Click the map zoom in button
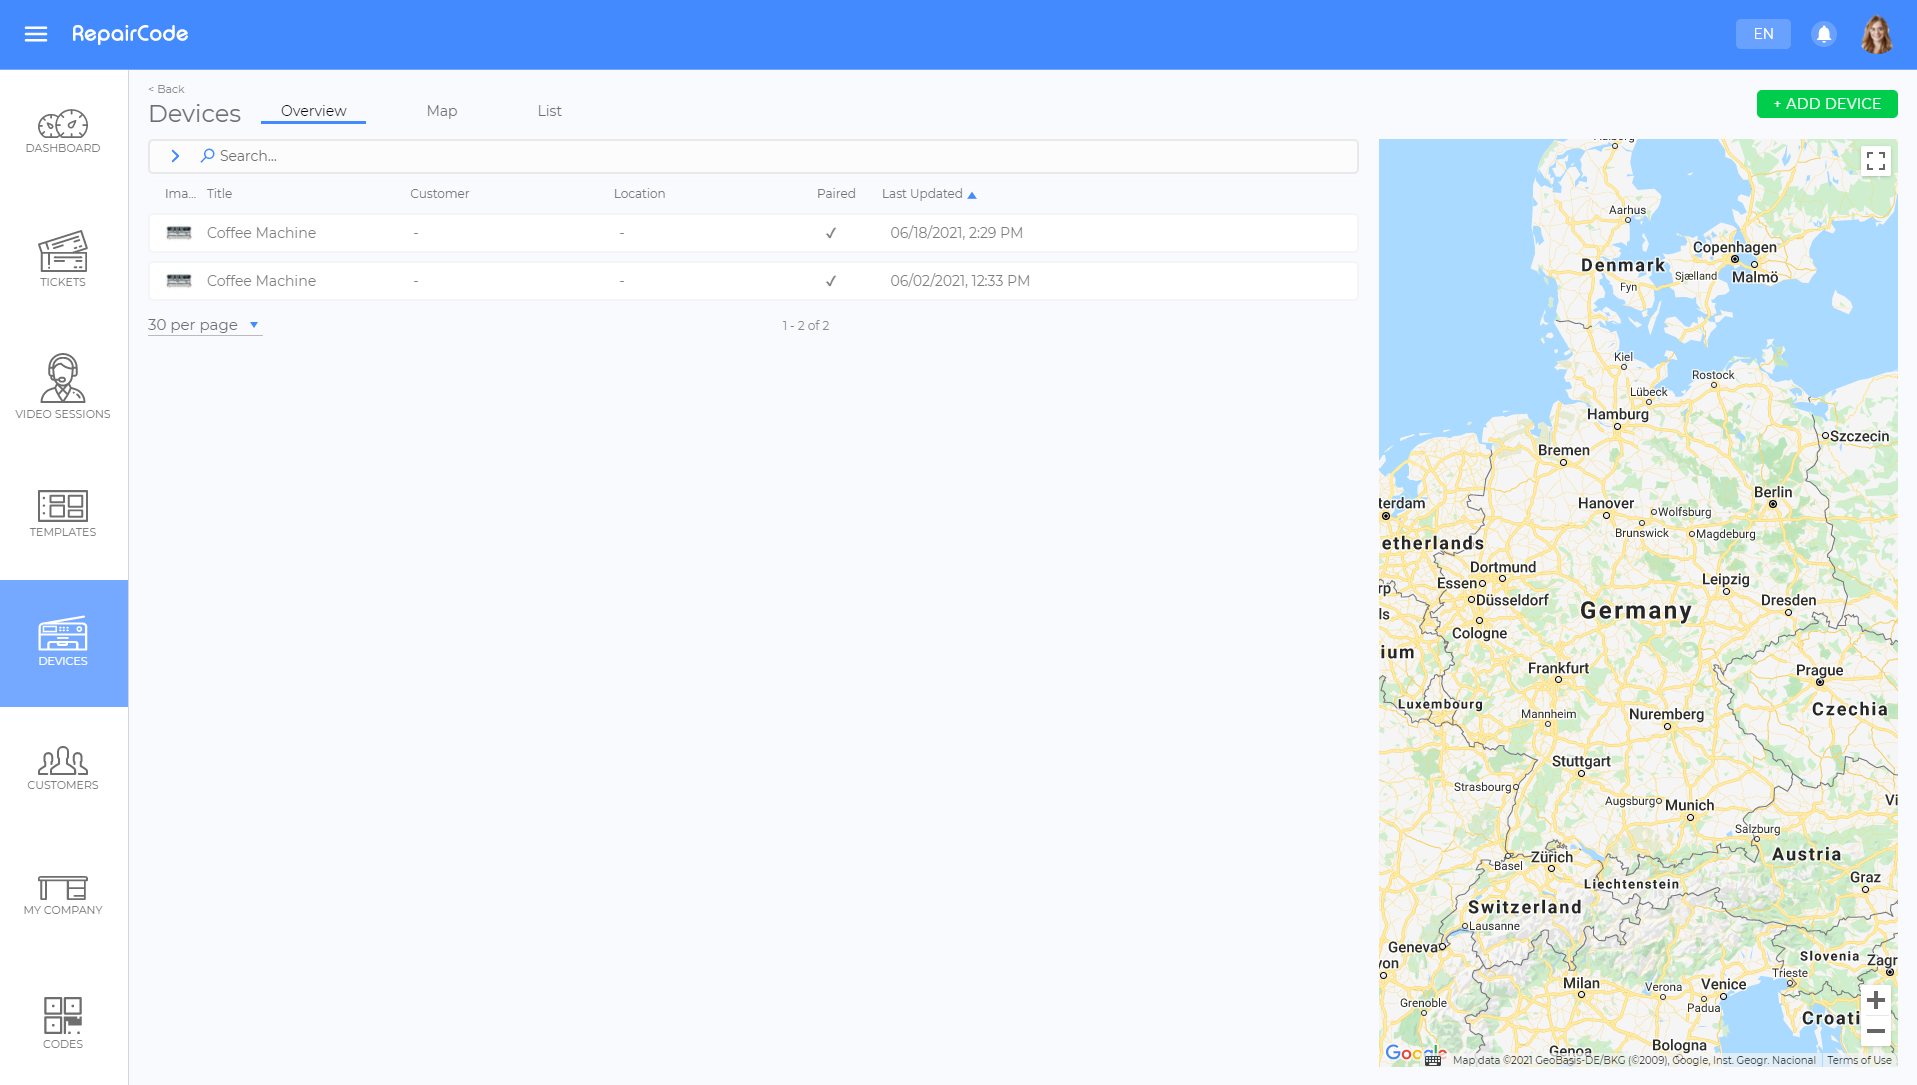Image resolution: width=1917 pixels, height=1085 pixels. (1875, 1000)
